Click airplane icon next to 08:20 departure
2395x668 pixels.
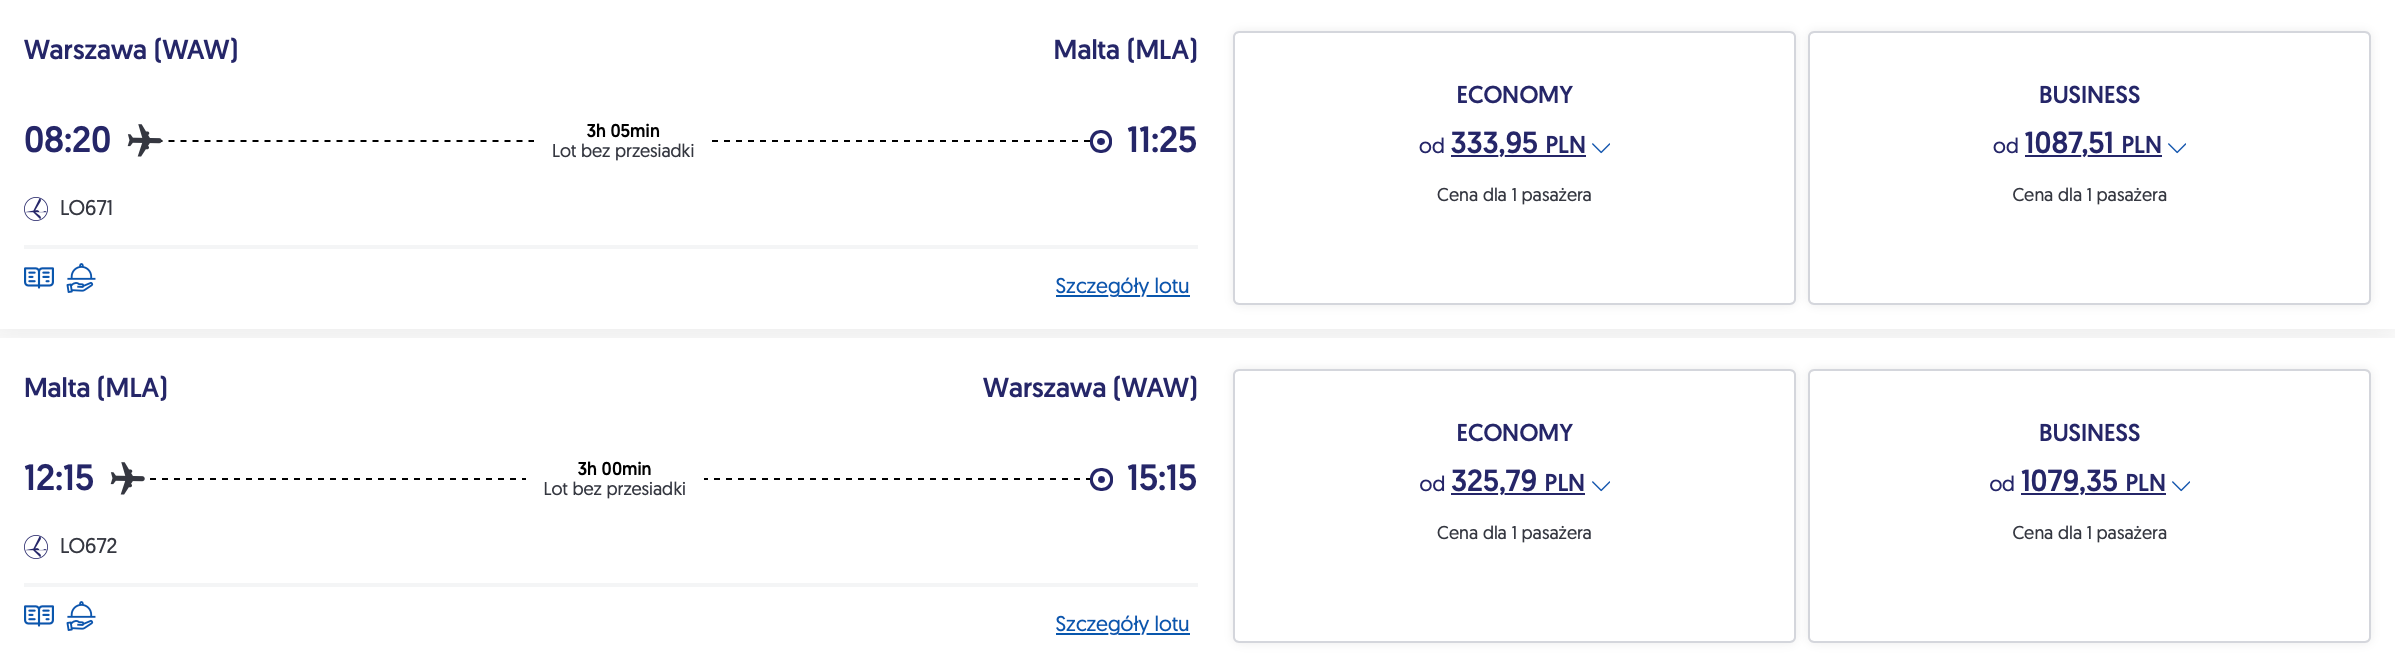(x=145, y=141)
